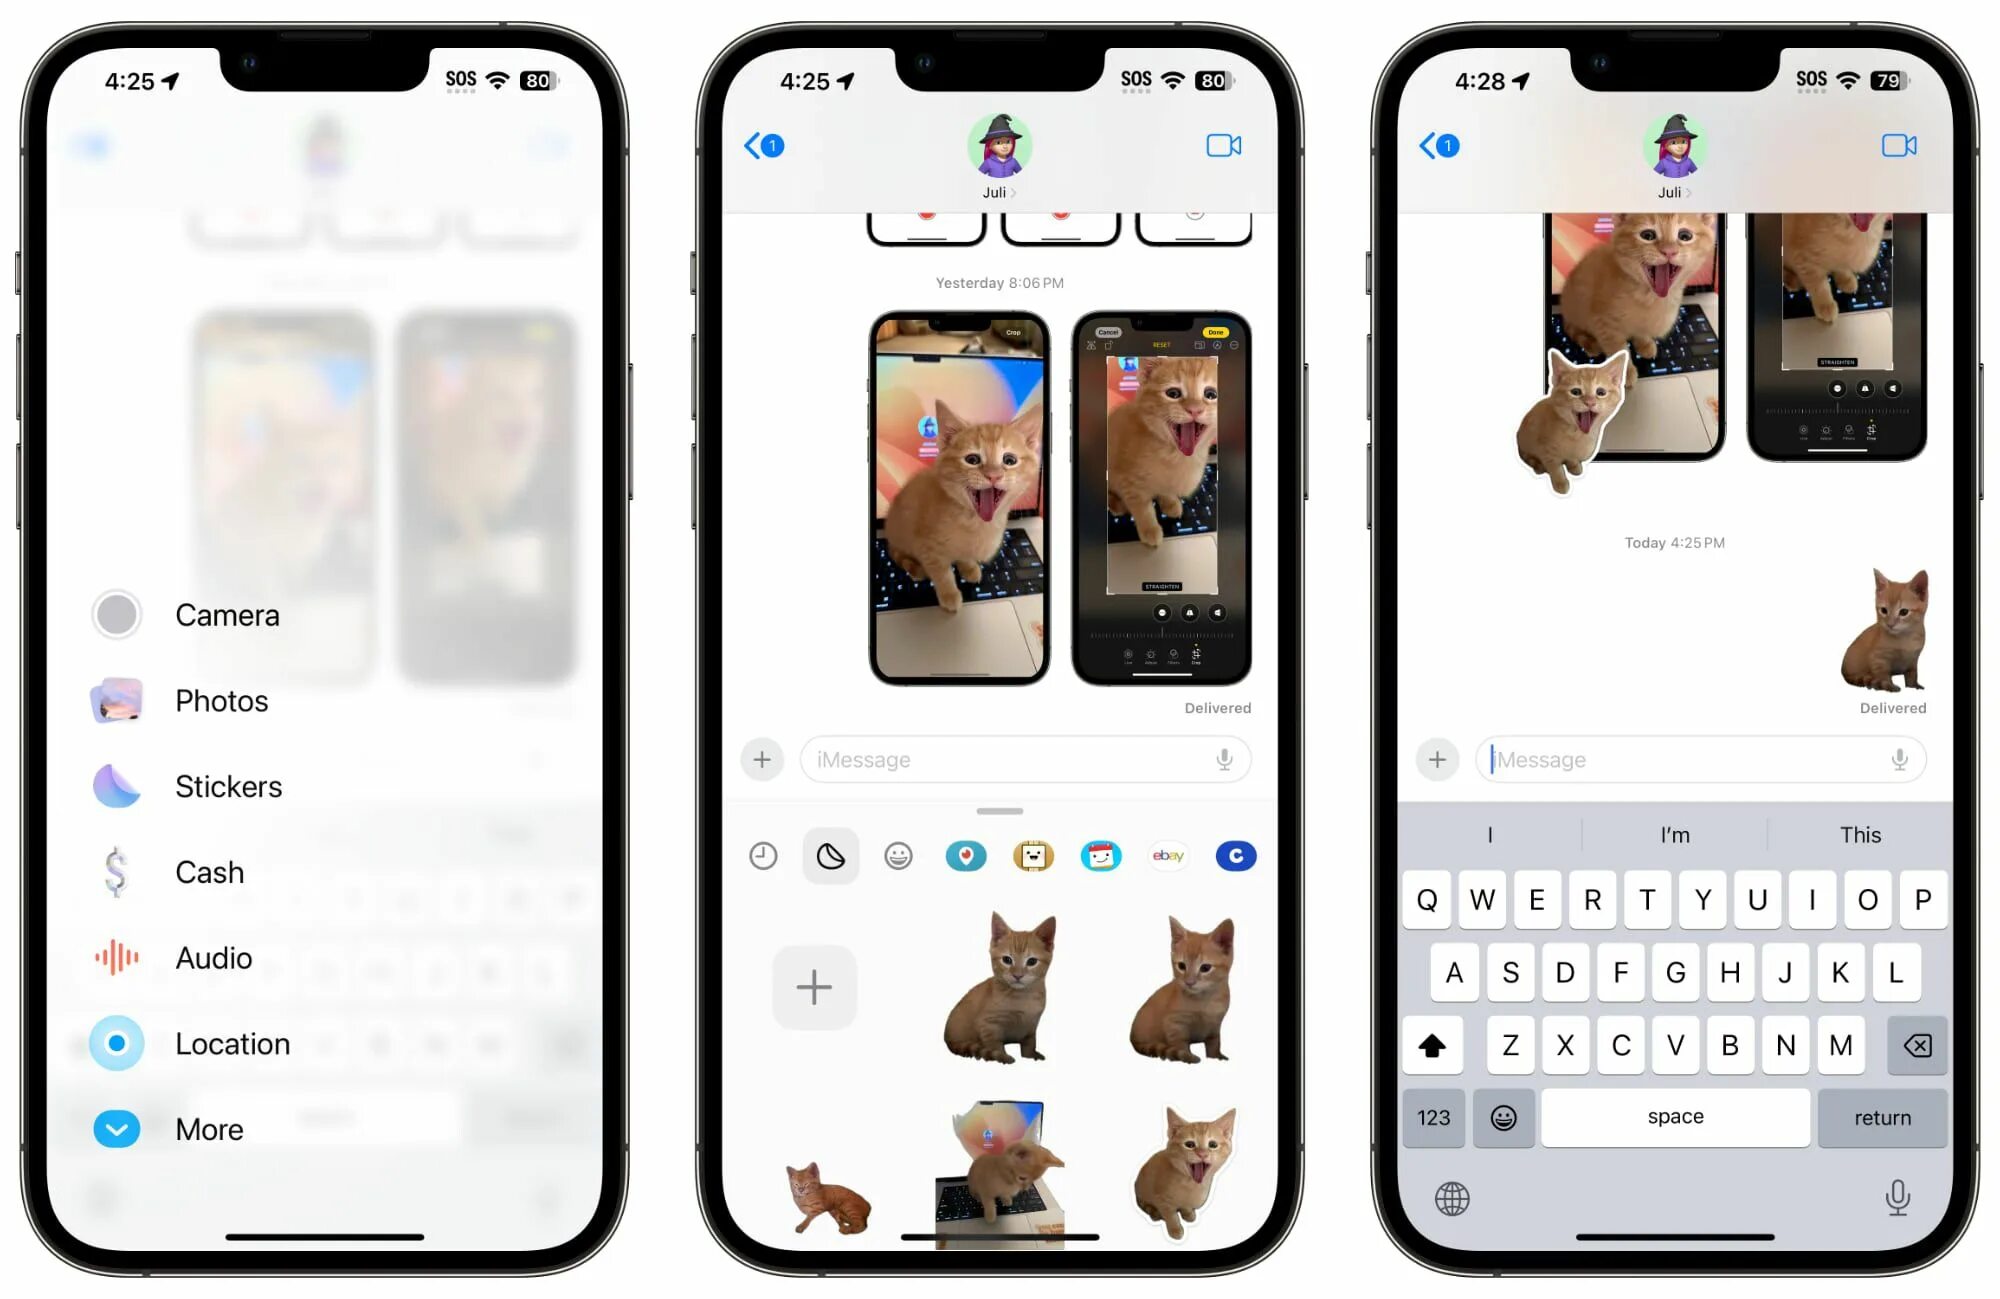Select the emoji sticker panel icon
The width and height of the screenshot is (2000, 1299).
(897, 856)
